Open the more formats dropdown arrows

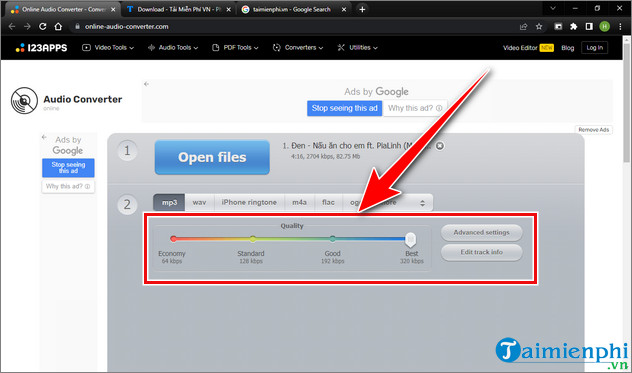click(x=422, y=203)
